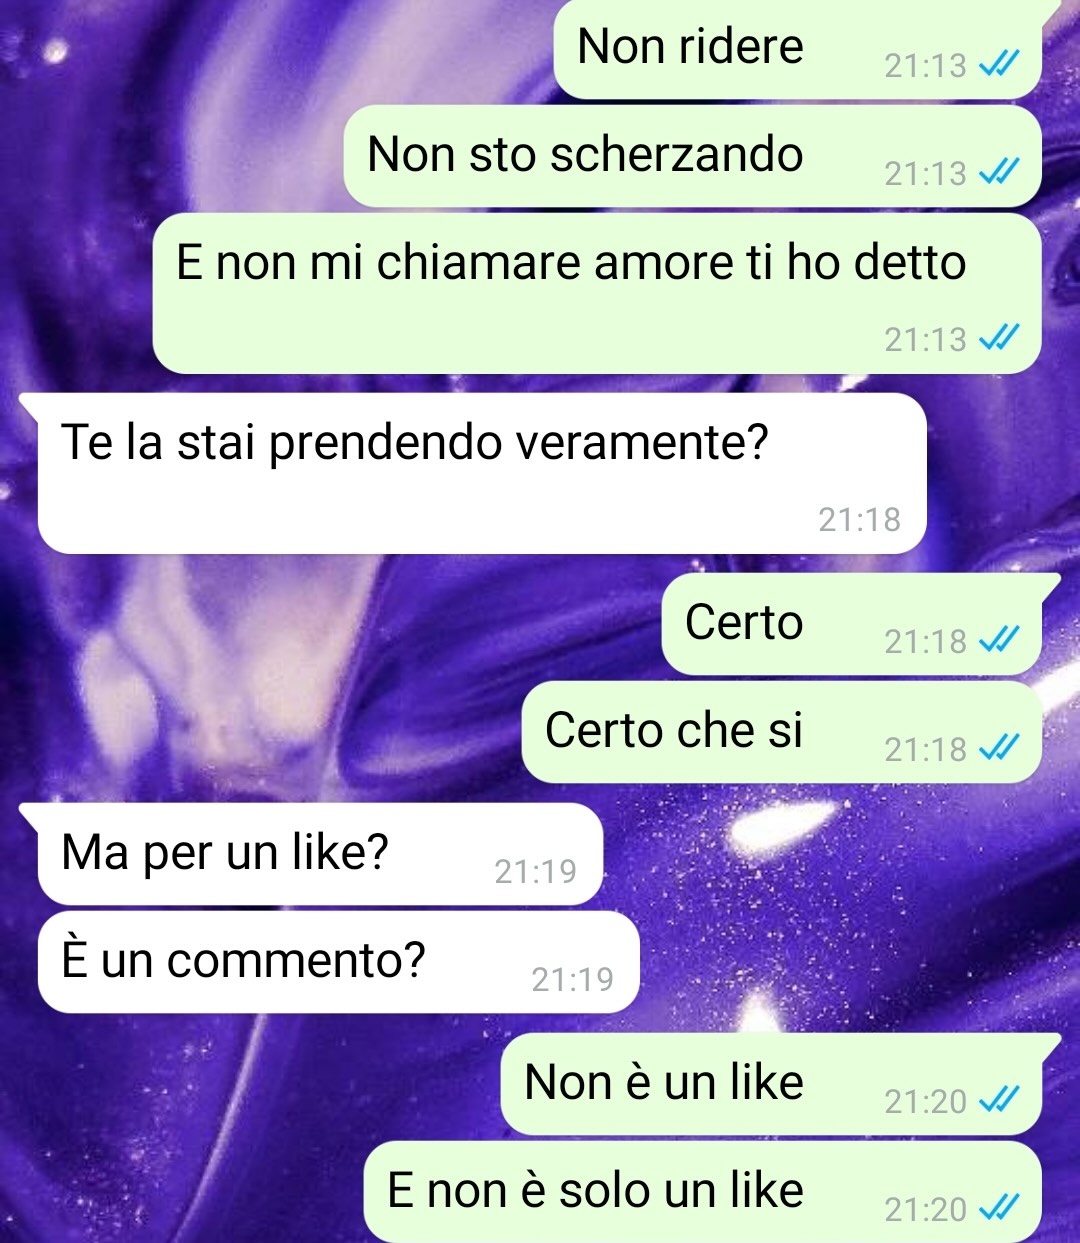
Task: Click read ticks on 'Certo che si' message
Action: (x=998, y=748)
